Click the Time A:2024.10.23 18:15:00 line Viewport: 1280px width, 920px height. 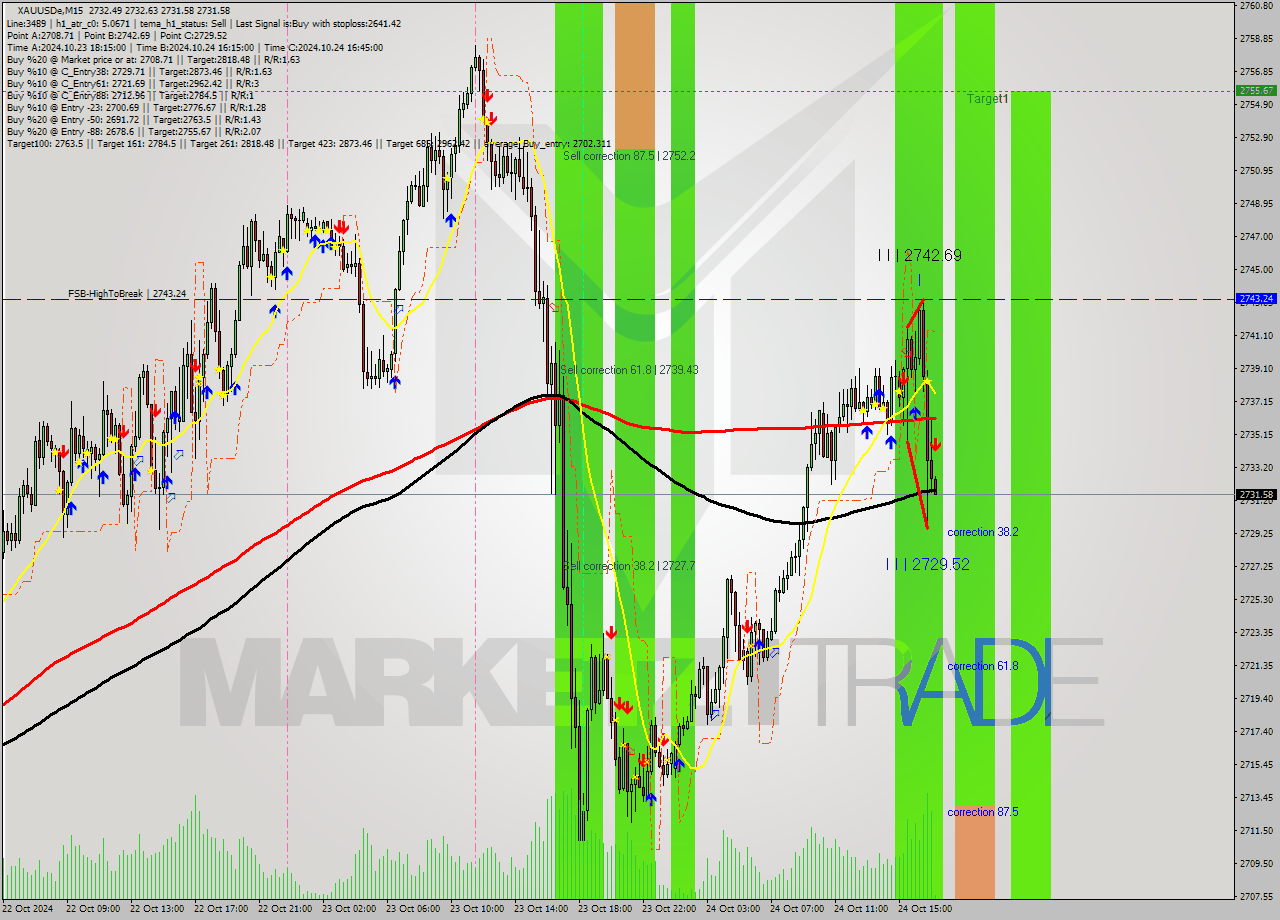coord(66,47)
